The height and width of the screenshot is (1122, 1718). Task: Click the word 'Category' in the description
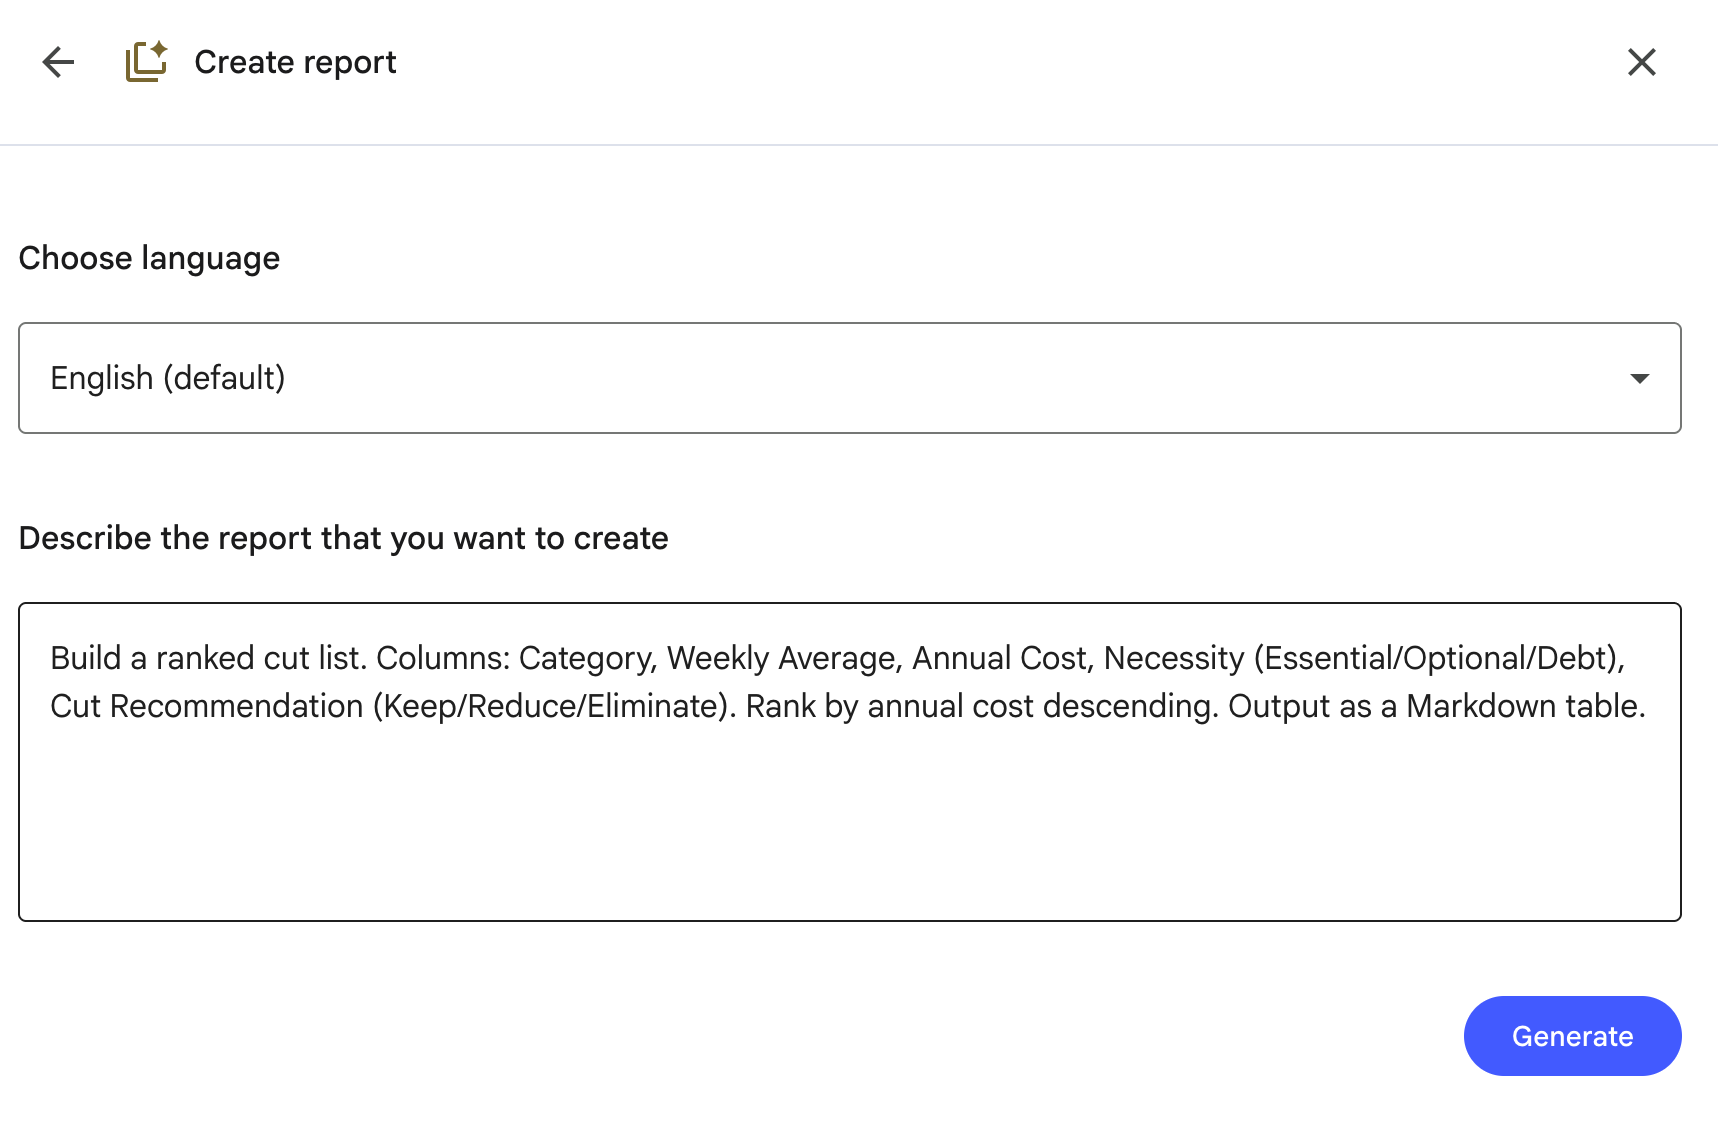point(586,658)
